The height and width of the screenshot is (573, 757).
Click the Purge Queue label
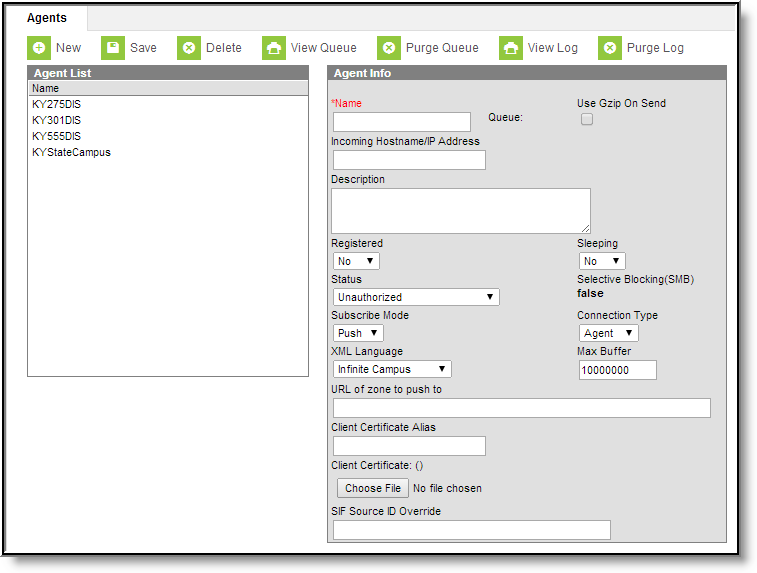442,48
